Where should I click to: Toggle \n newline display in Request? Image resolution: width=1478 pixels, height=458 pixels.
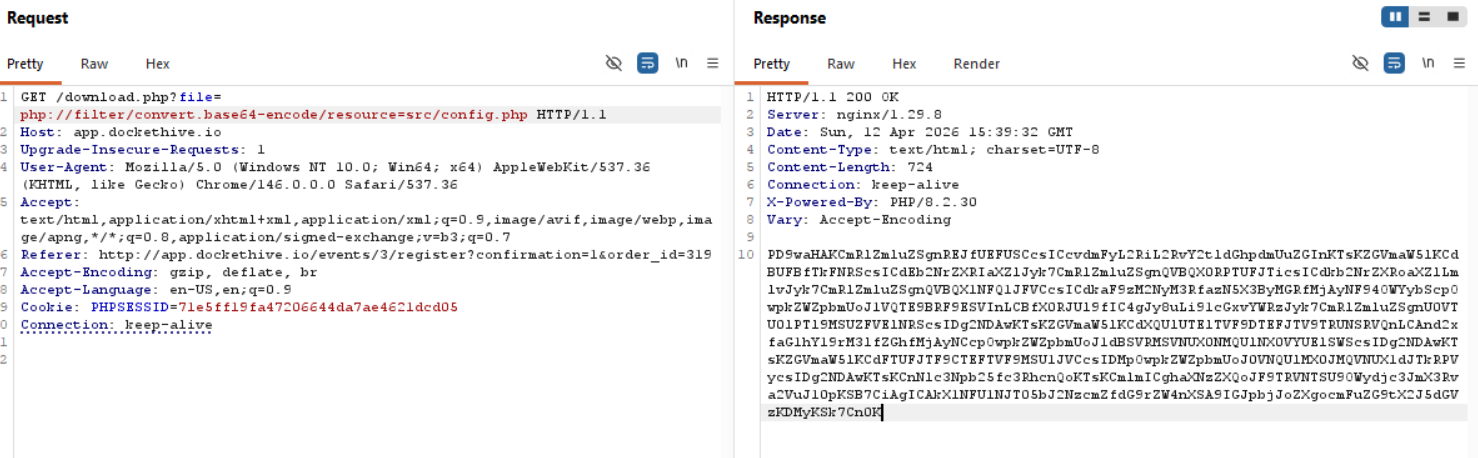point(681,63)
